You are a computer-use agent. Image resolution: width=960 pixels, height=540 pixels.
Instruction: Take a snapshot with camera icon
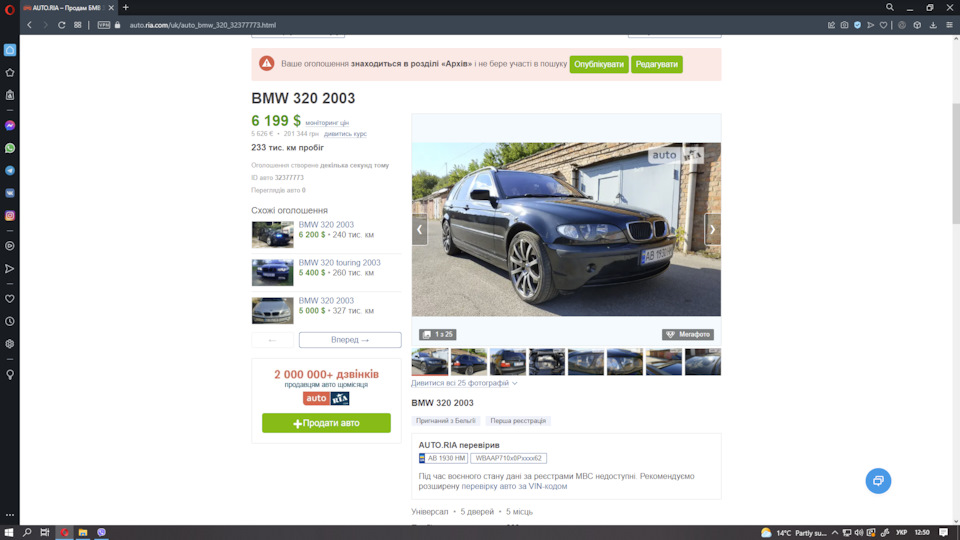tap(844, 25)
